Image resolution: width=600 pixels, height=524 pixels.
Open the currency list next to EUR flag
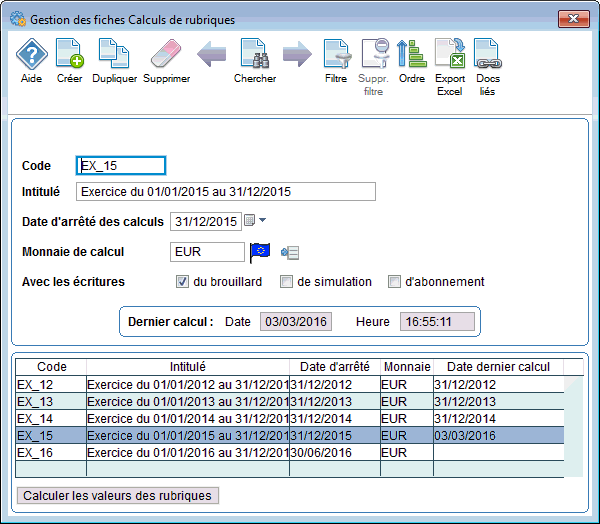(x=291, y=252)
